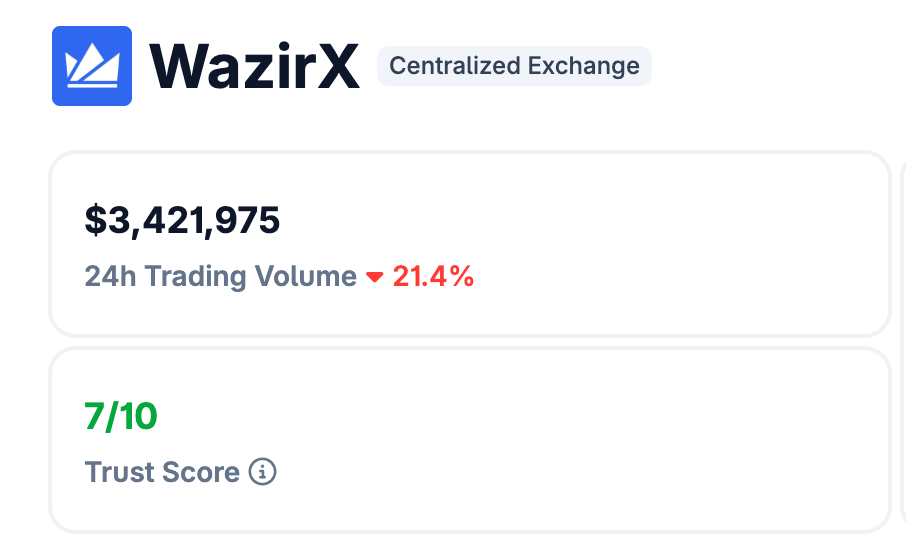Click the $3,421,975 volume figure

pyautogui.click(x=182, y=220)
